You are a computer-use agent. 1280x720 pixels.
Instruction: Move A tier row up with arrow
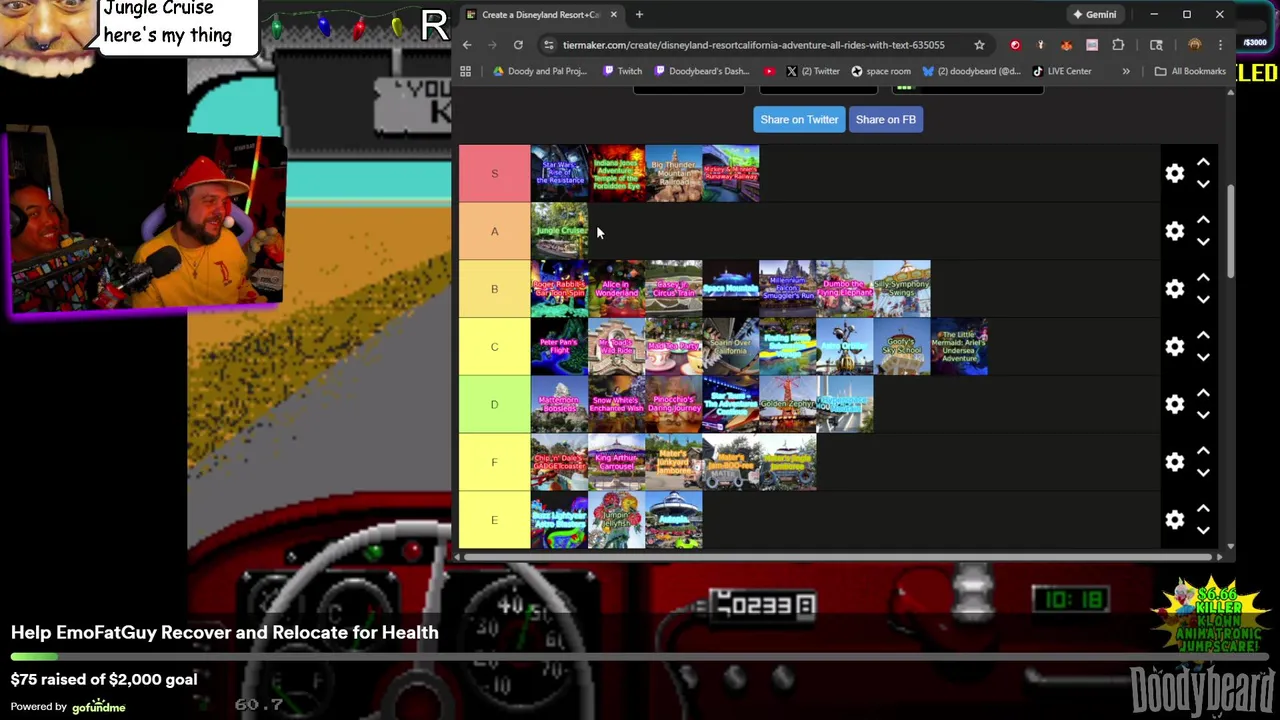(x=1203, y=220)
